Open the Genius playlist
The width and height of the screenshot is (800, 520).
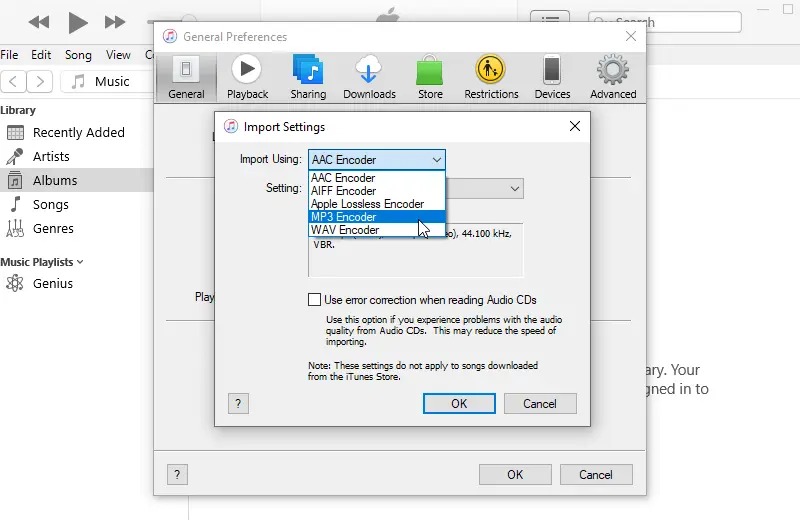click(77, 283)
